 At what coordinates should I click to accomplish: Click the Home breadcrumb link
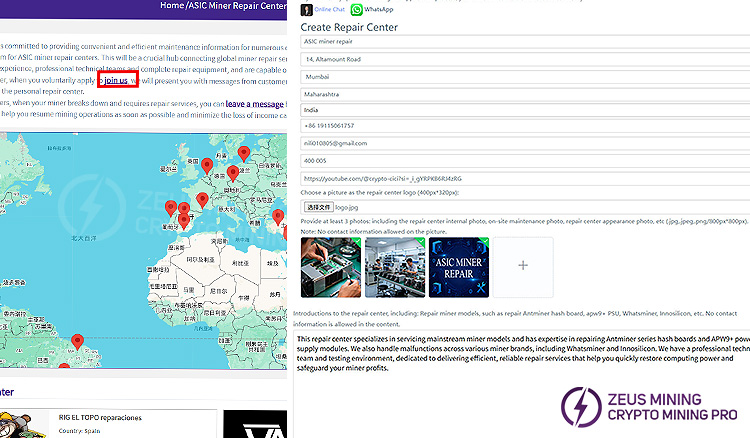click(x=171, y=6)
